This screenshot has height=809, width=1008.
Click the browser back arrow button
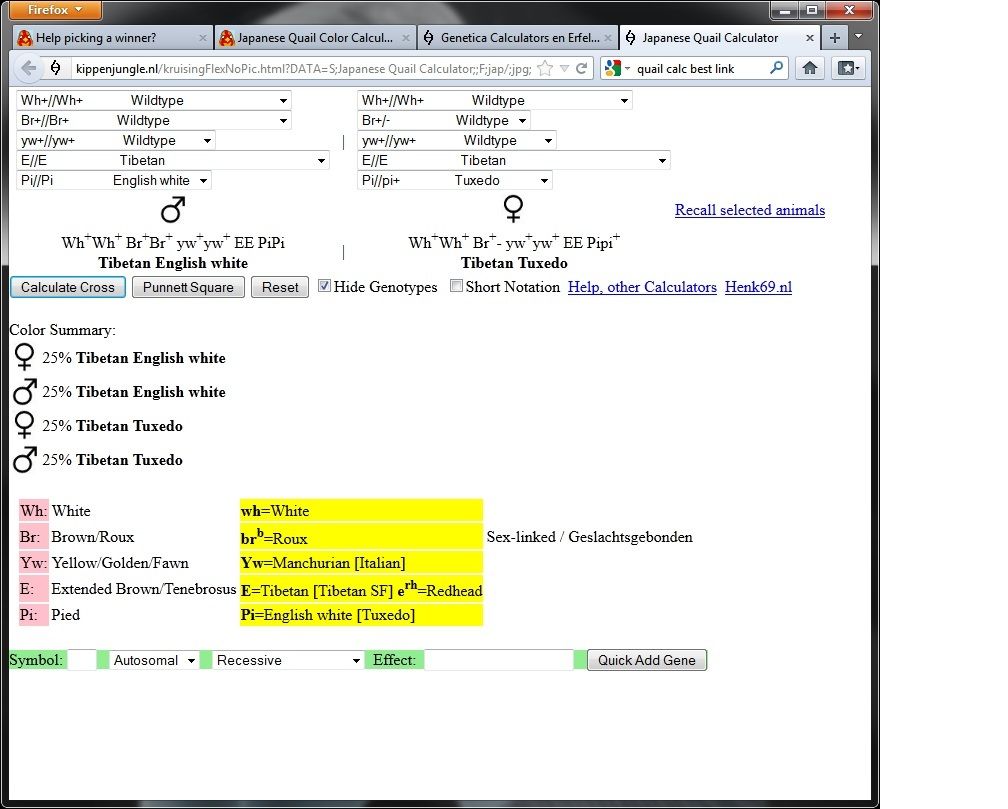29,69
